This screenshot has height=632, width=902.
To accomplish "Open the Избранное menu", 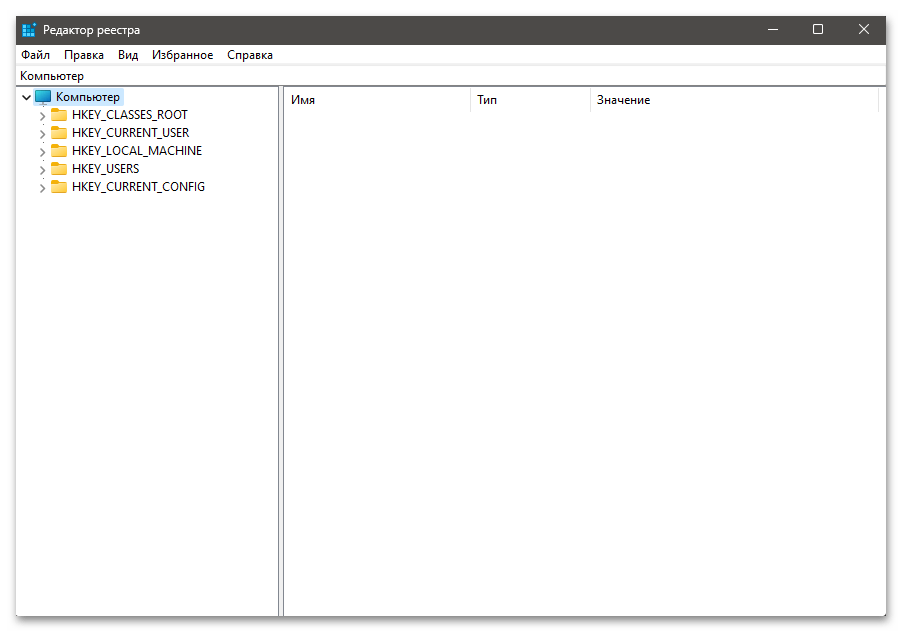I will 182,55.
